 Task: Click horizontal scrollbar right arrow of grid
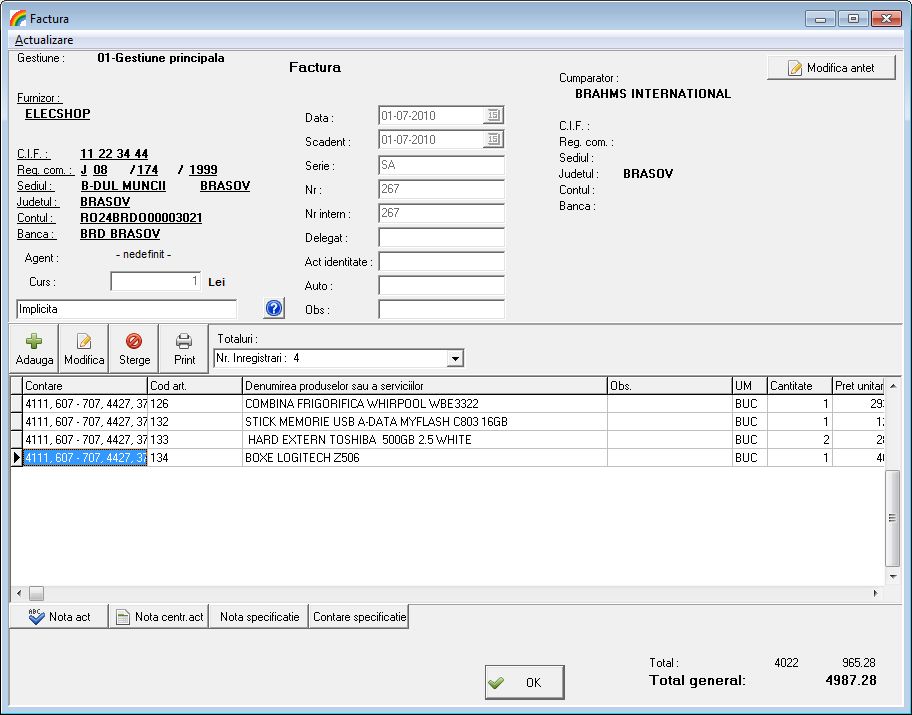tap(876, 593)
